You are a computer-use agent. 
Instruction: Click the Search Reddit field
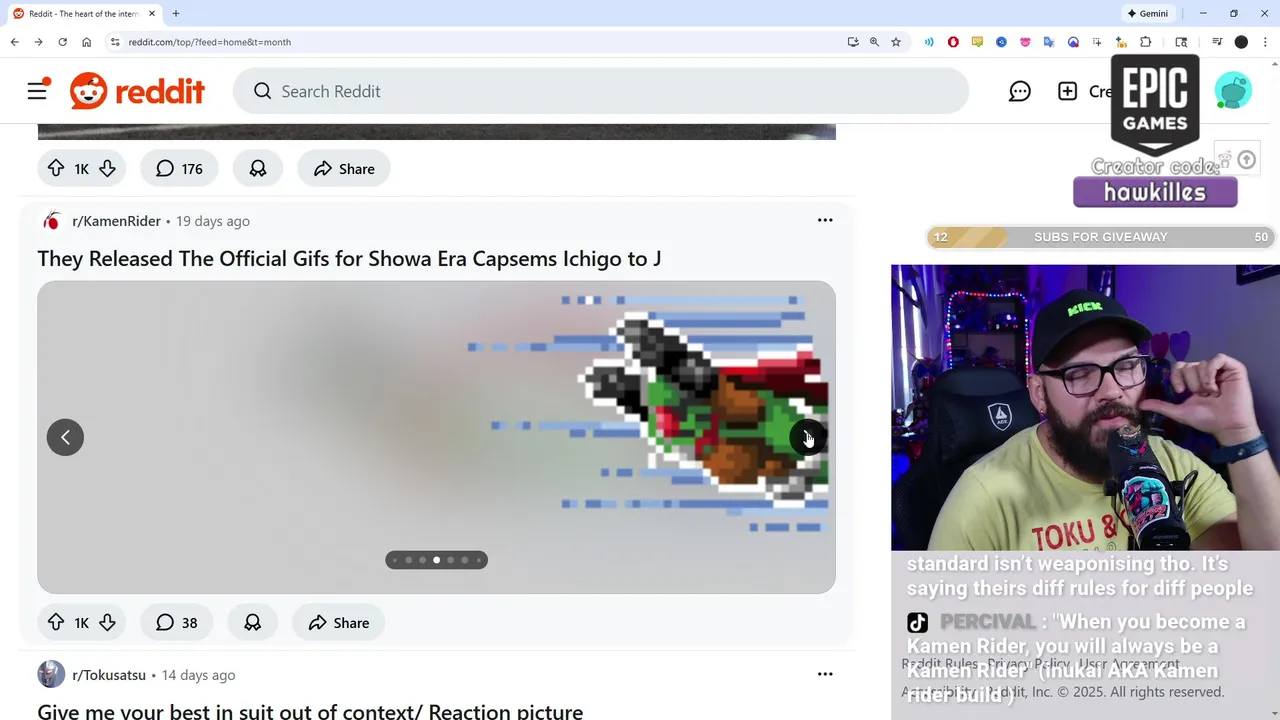pyautogui.click(x=601, y=91)
